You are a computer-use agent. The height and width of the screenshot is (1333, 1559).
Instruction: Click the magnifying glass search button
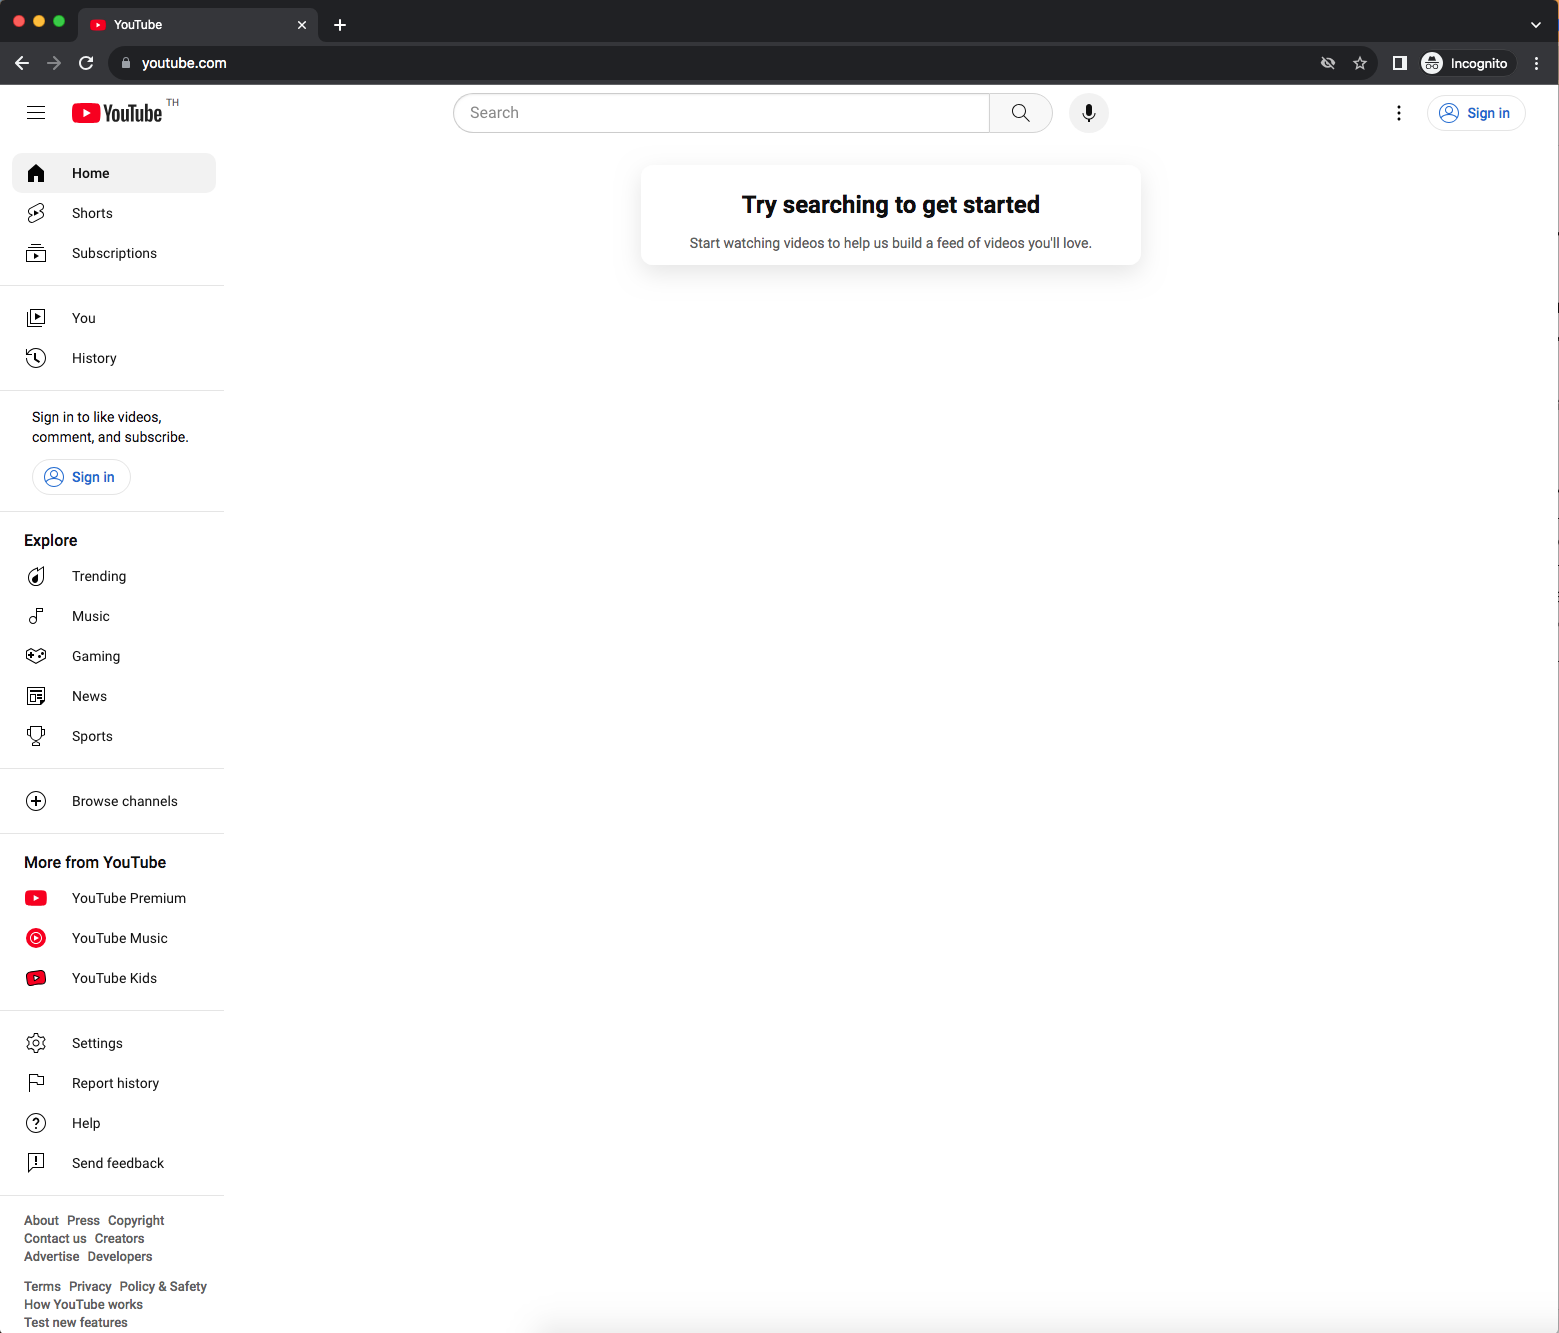point(1020,113)
